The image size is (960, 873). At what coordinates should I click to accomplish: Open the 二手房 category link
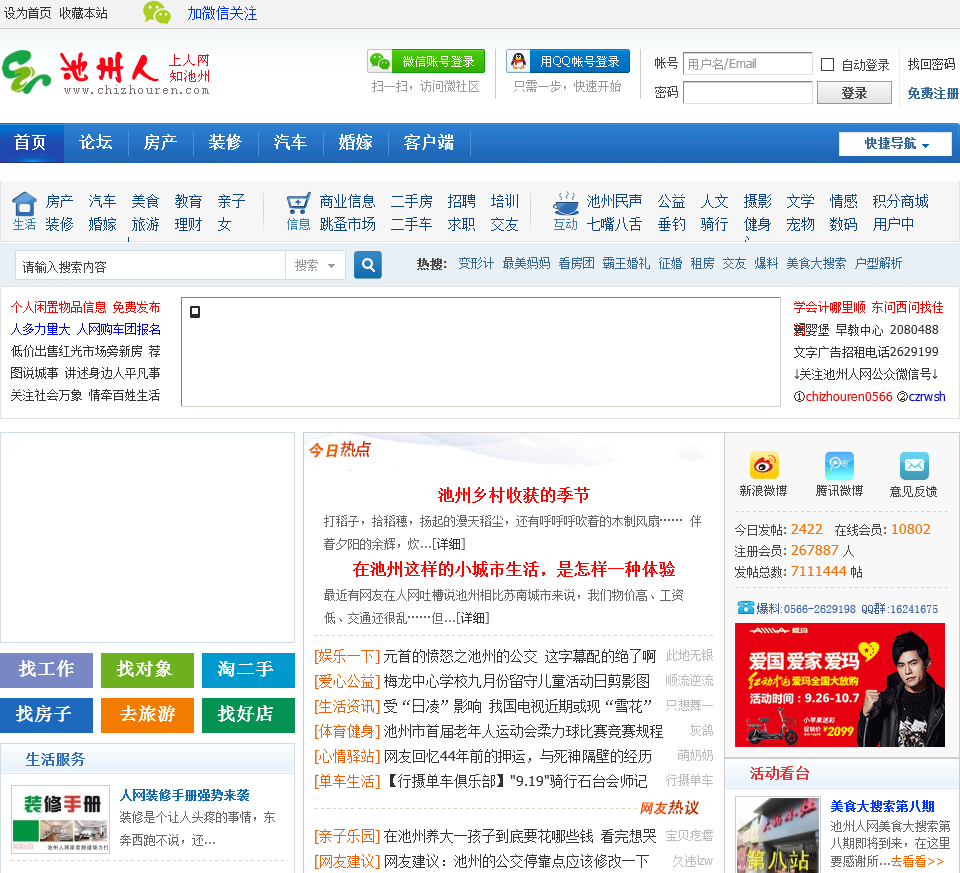pos(411,201)
